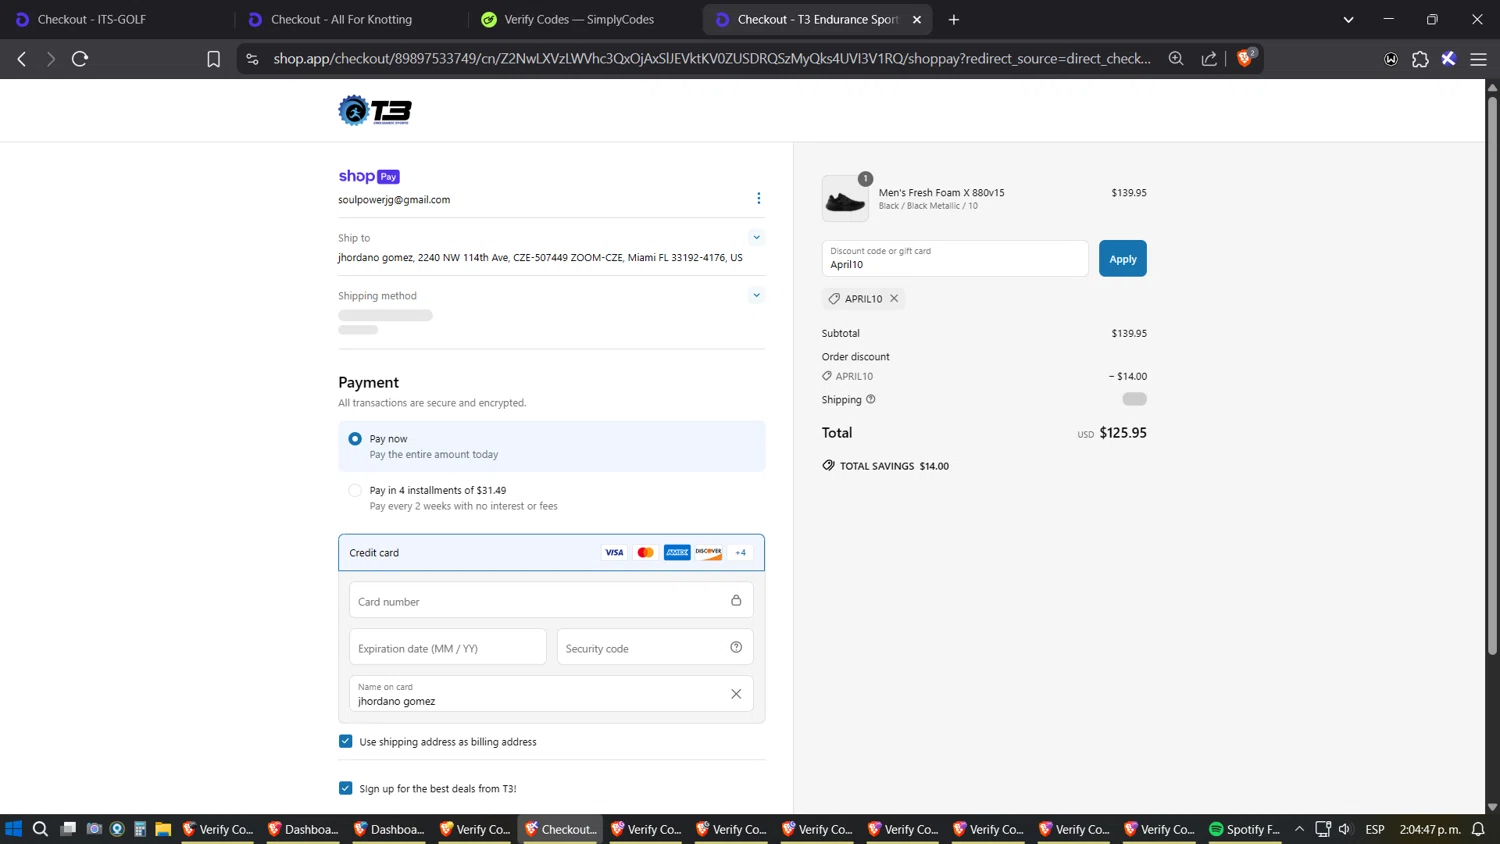Share this page using the share icon

tap(1209, 59)
